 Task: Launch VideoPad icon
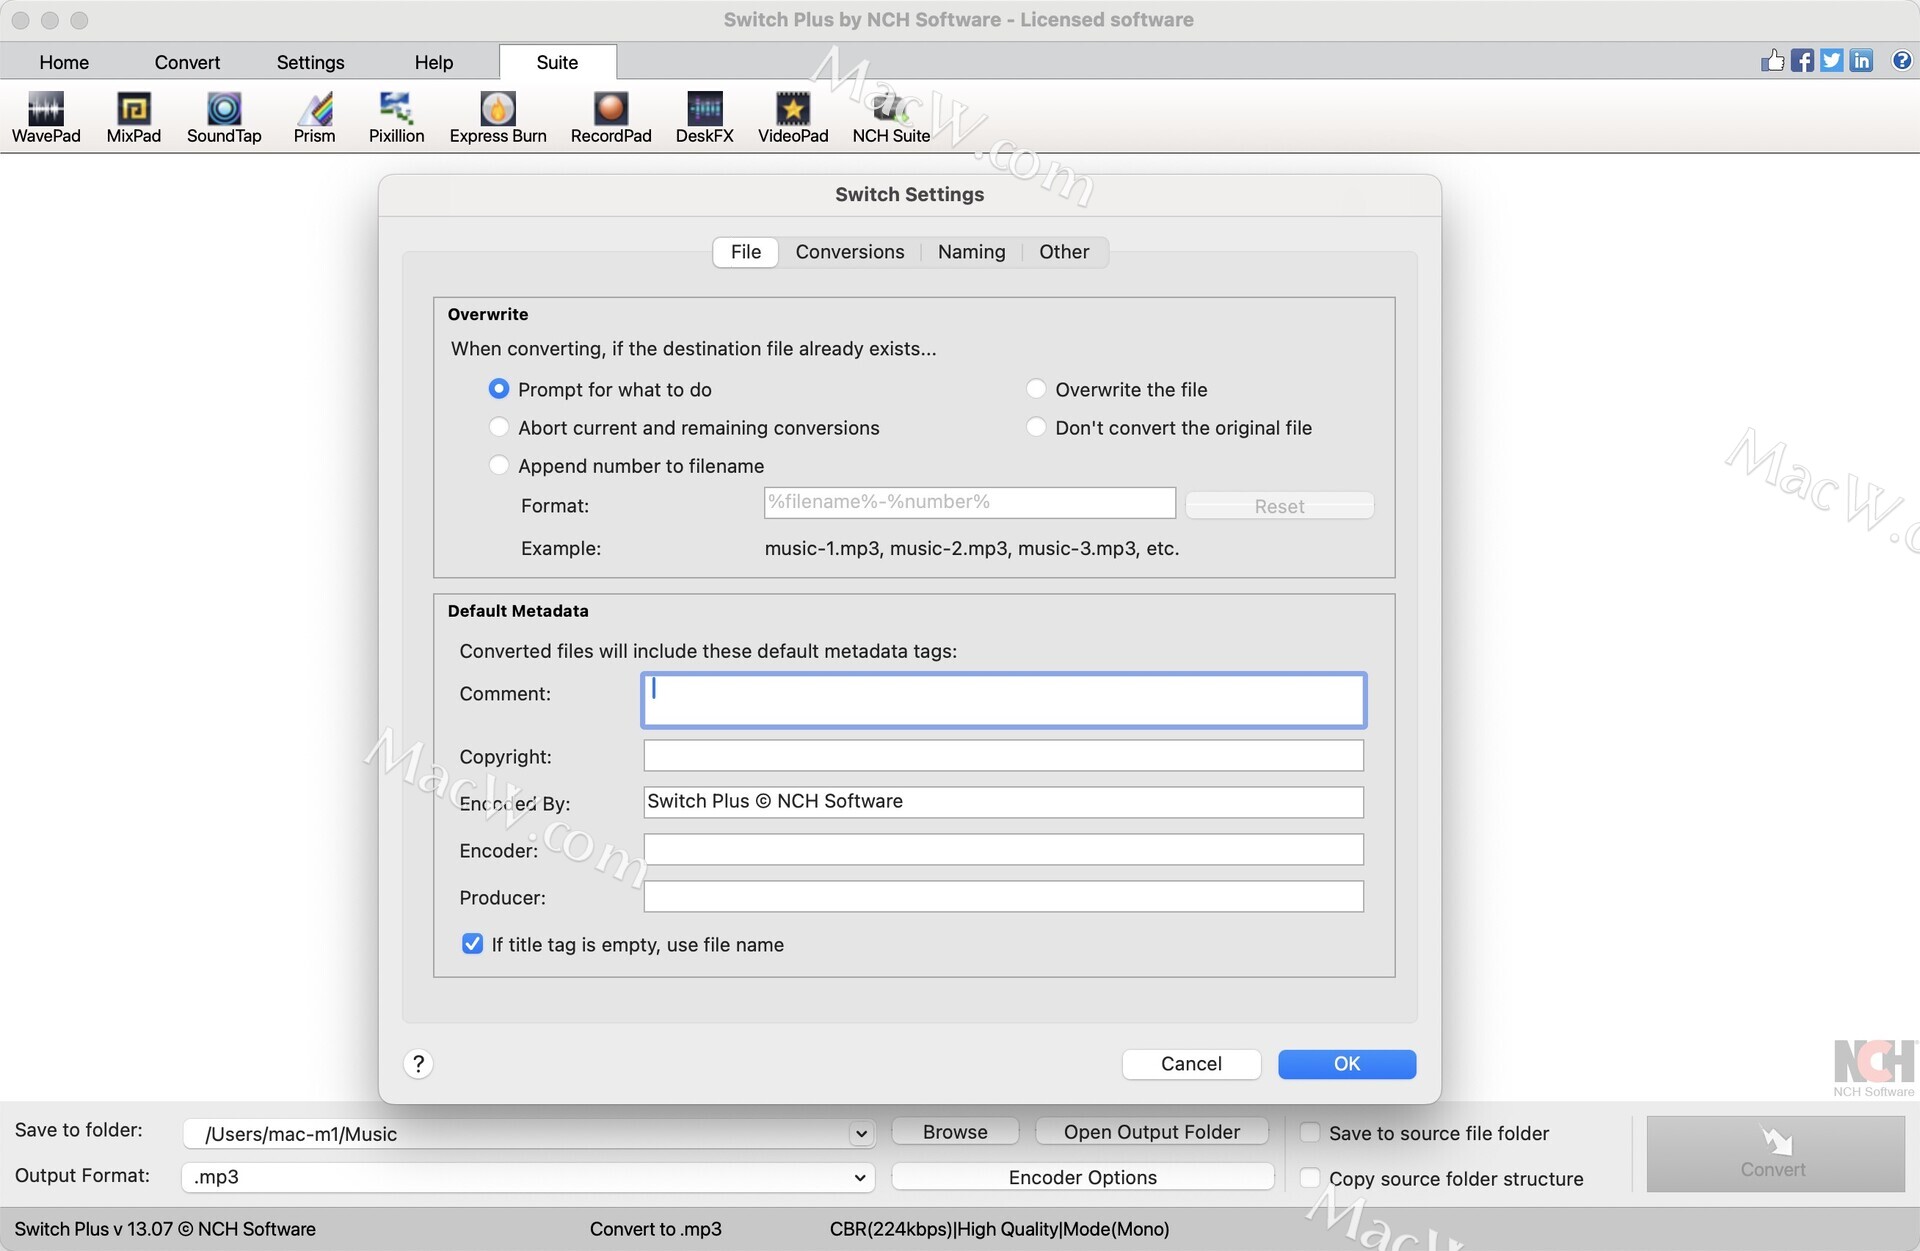click(792, 116)
